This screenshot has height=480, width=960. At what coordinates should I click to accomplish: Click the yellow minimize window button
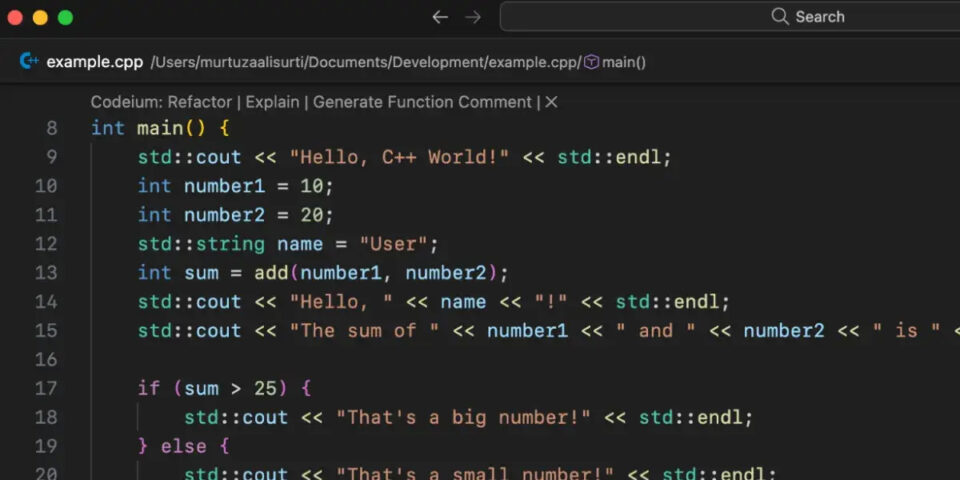pyautogui.click(x=40, y=17)
